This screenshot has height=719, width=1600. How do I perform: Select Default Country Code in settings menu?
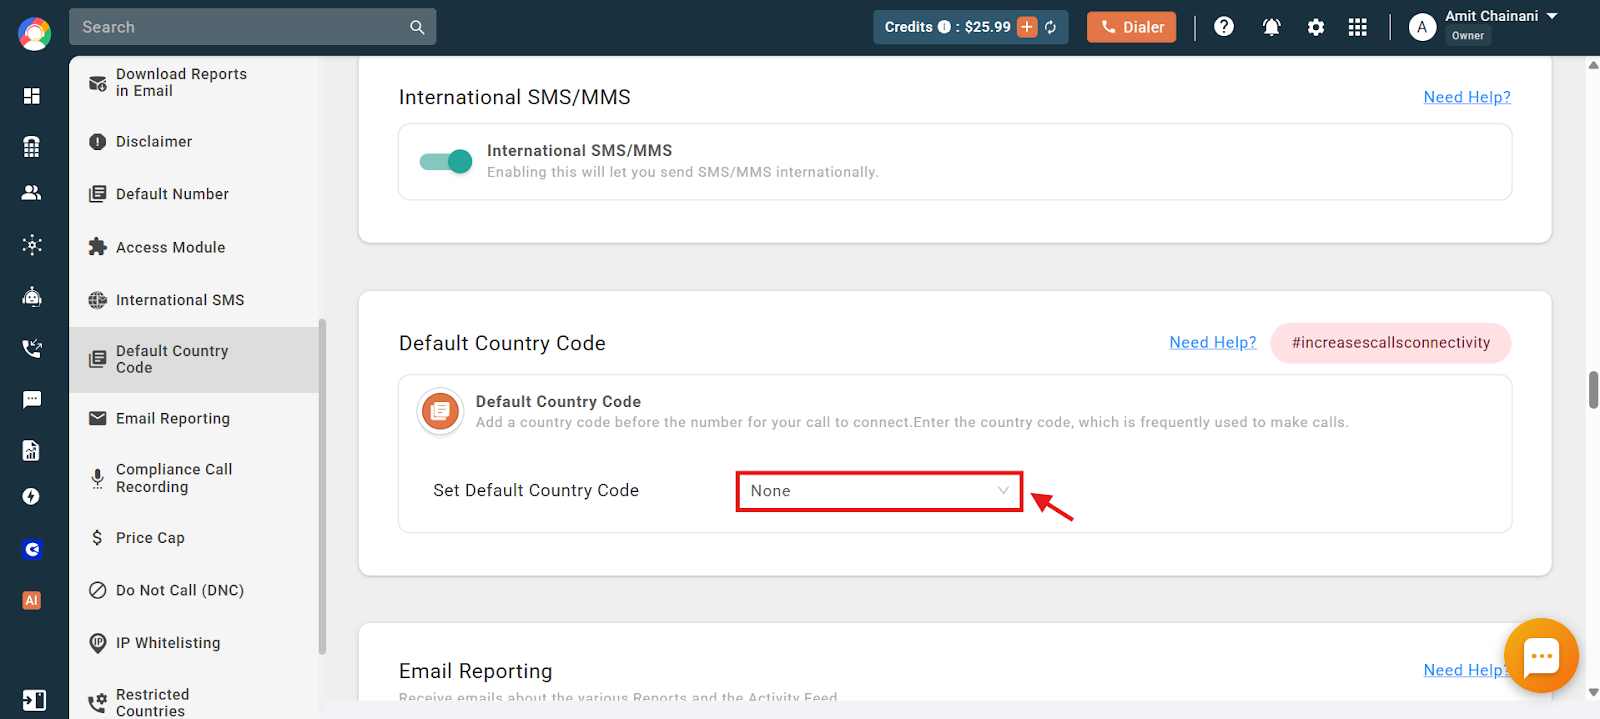tap(194, 359)
